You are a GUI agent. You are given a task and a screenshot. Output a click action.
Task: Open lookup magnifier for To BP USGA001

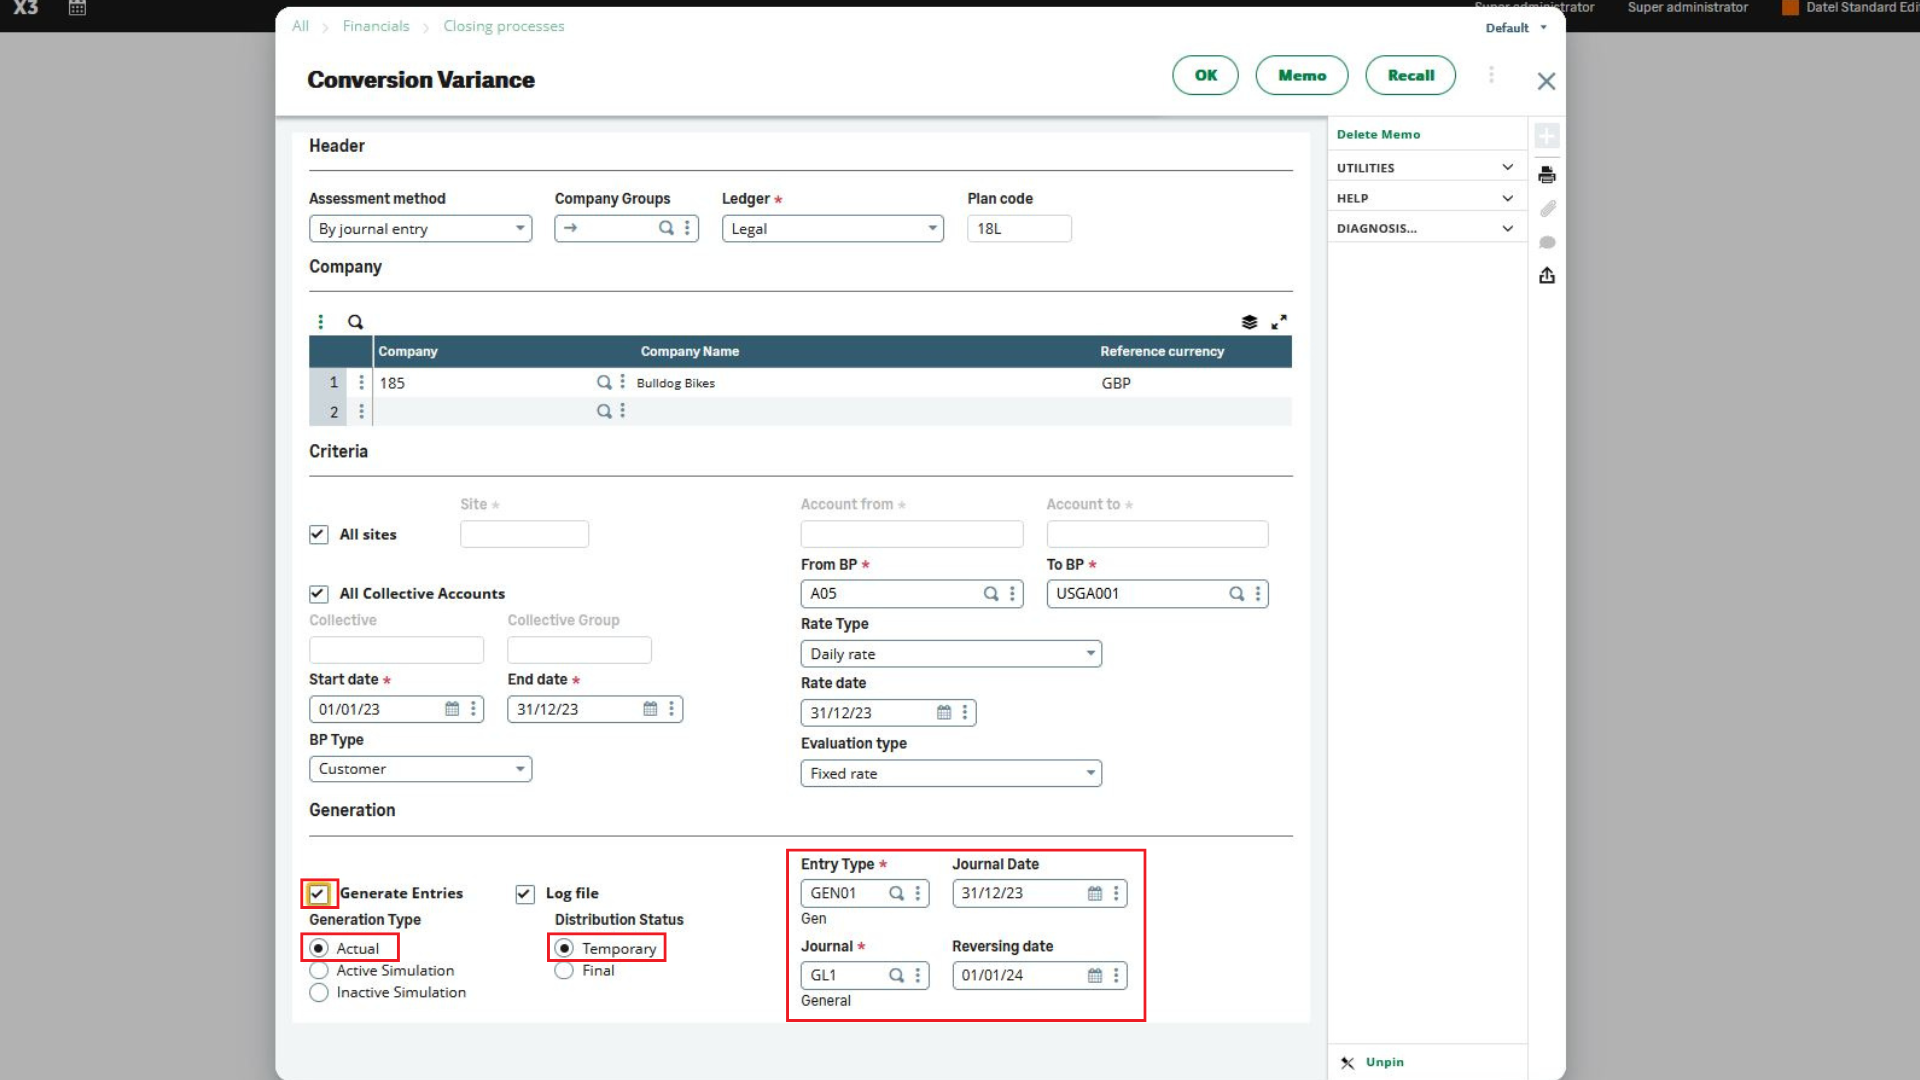click(1236, 593)
